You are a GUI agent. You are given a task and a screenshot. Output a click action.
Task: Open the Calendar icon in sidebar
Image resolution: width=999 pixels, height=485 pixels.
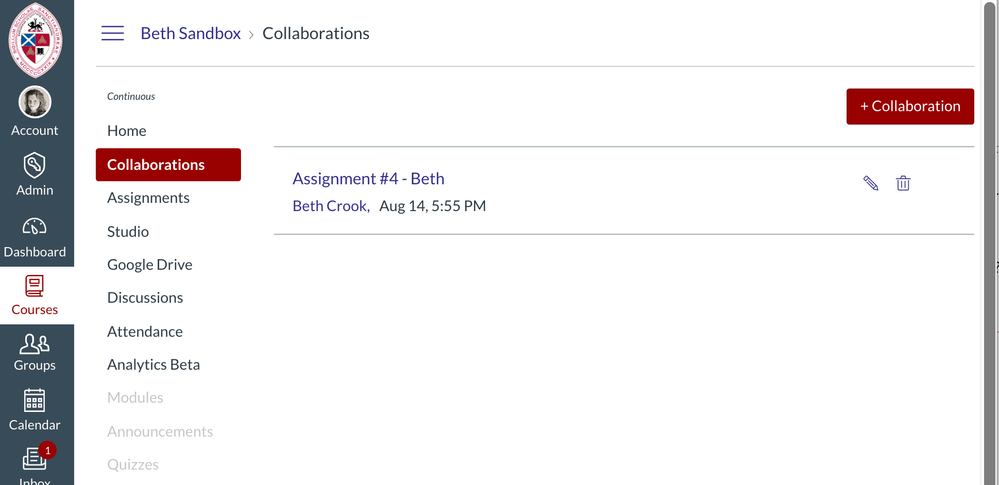coord(35,402)
